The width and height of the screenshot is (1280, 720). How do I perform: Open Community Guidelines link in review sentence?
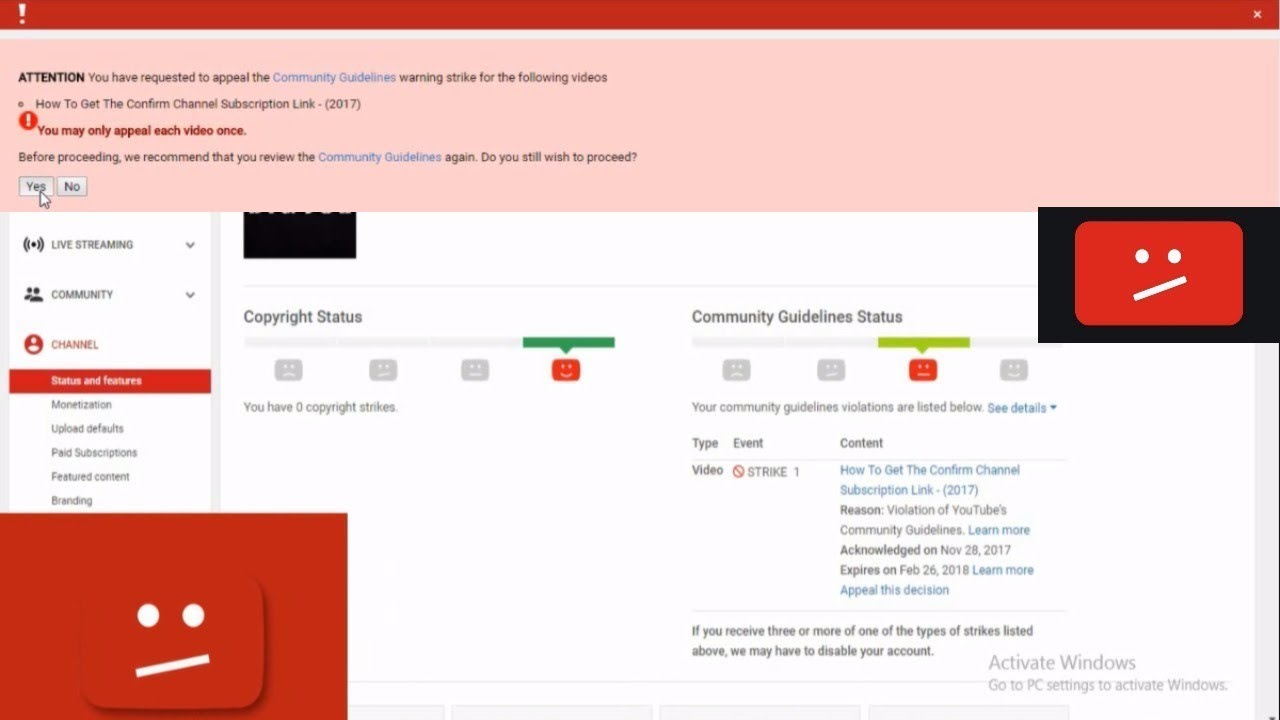379,157
